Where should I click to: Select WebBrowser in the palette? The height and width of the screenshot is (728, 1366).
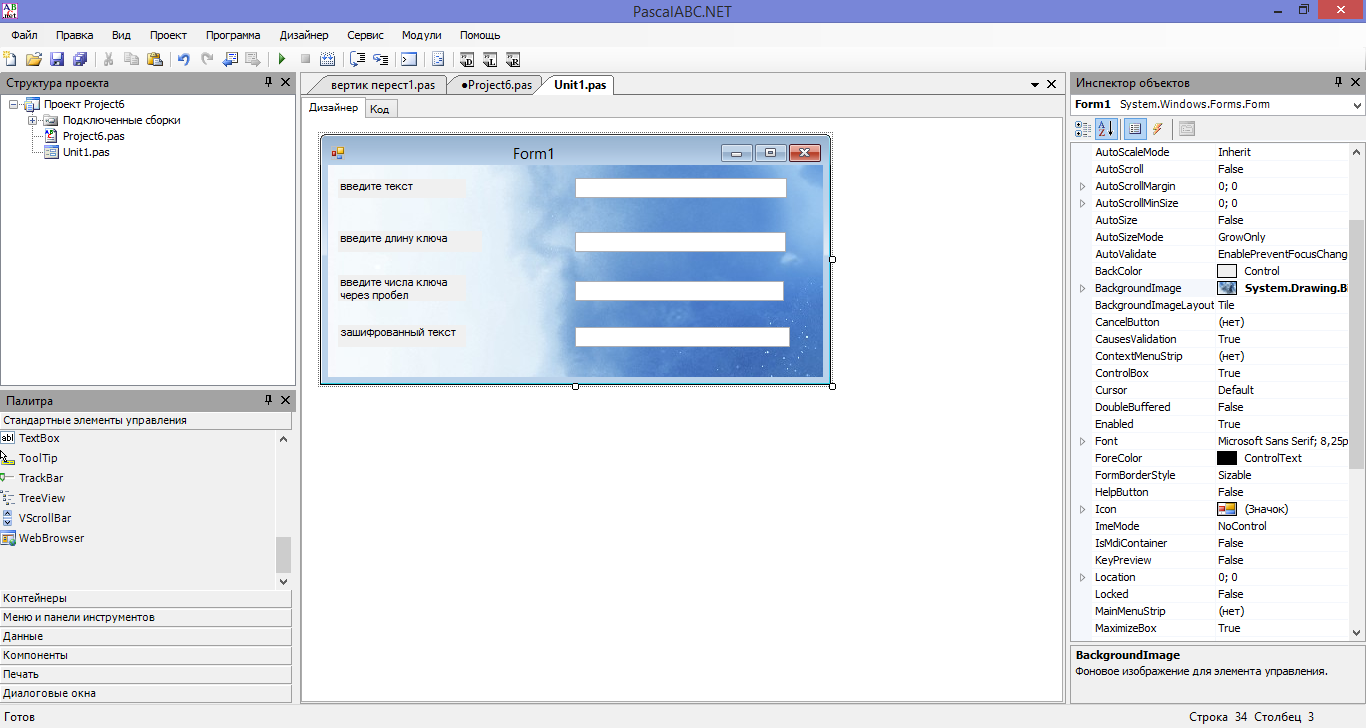(51, 538)
